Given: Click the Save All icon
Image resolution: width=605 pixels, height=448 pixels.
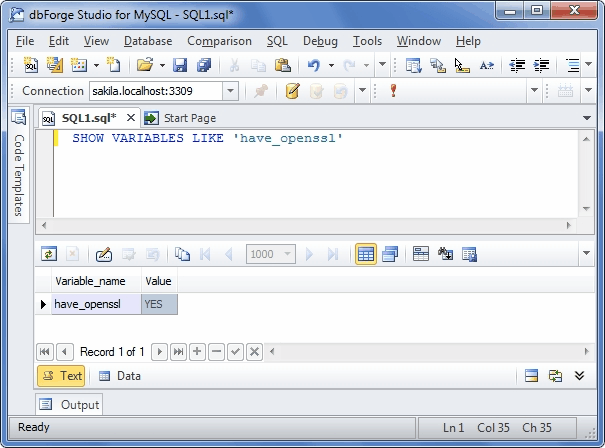Looking at the screenshot, I should 204,65.
